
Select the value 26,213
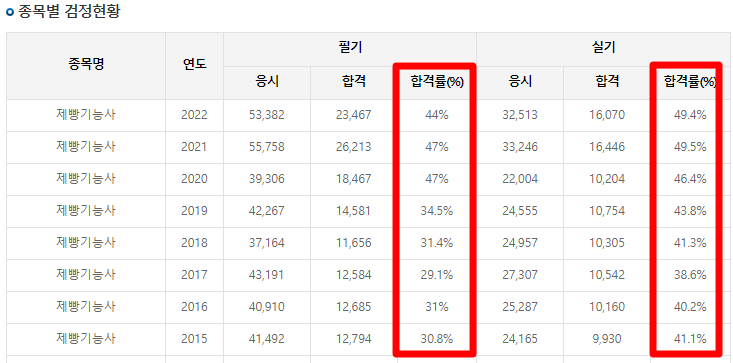tap(353, 147)
